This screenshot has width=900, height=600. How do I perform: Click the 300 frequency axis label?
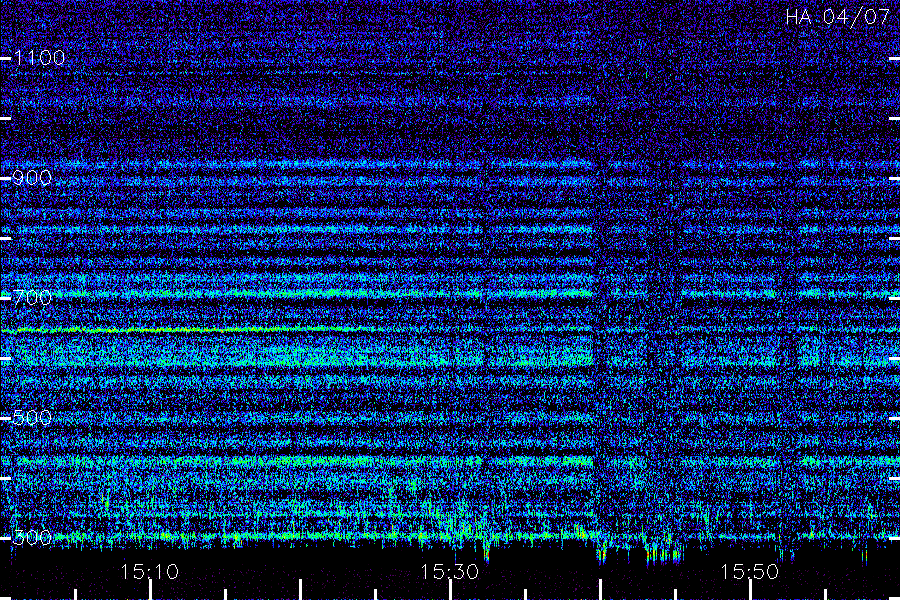click(x=32, y=538)
